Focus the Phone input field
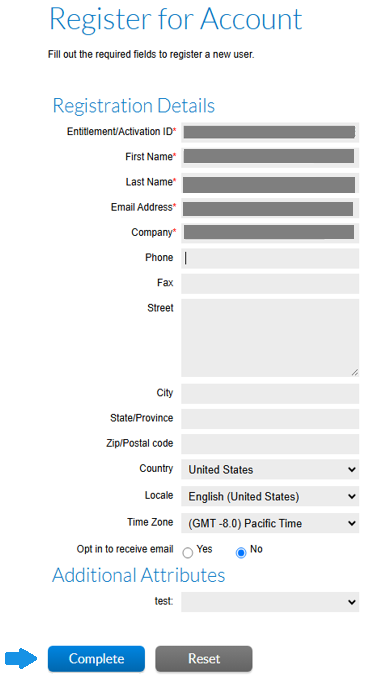368x677 pixels. pyautogui.click(x=270, y=258)
